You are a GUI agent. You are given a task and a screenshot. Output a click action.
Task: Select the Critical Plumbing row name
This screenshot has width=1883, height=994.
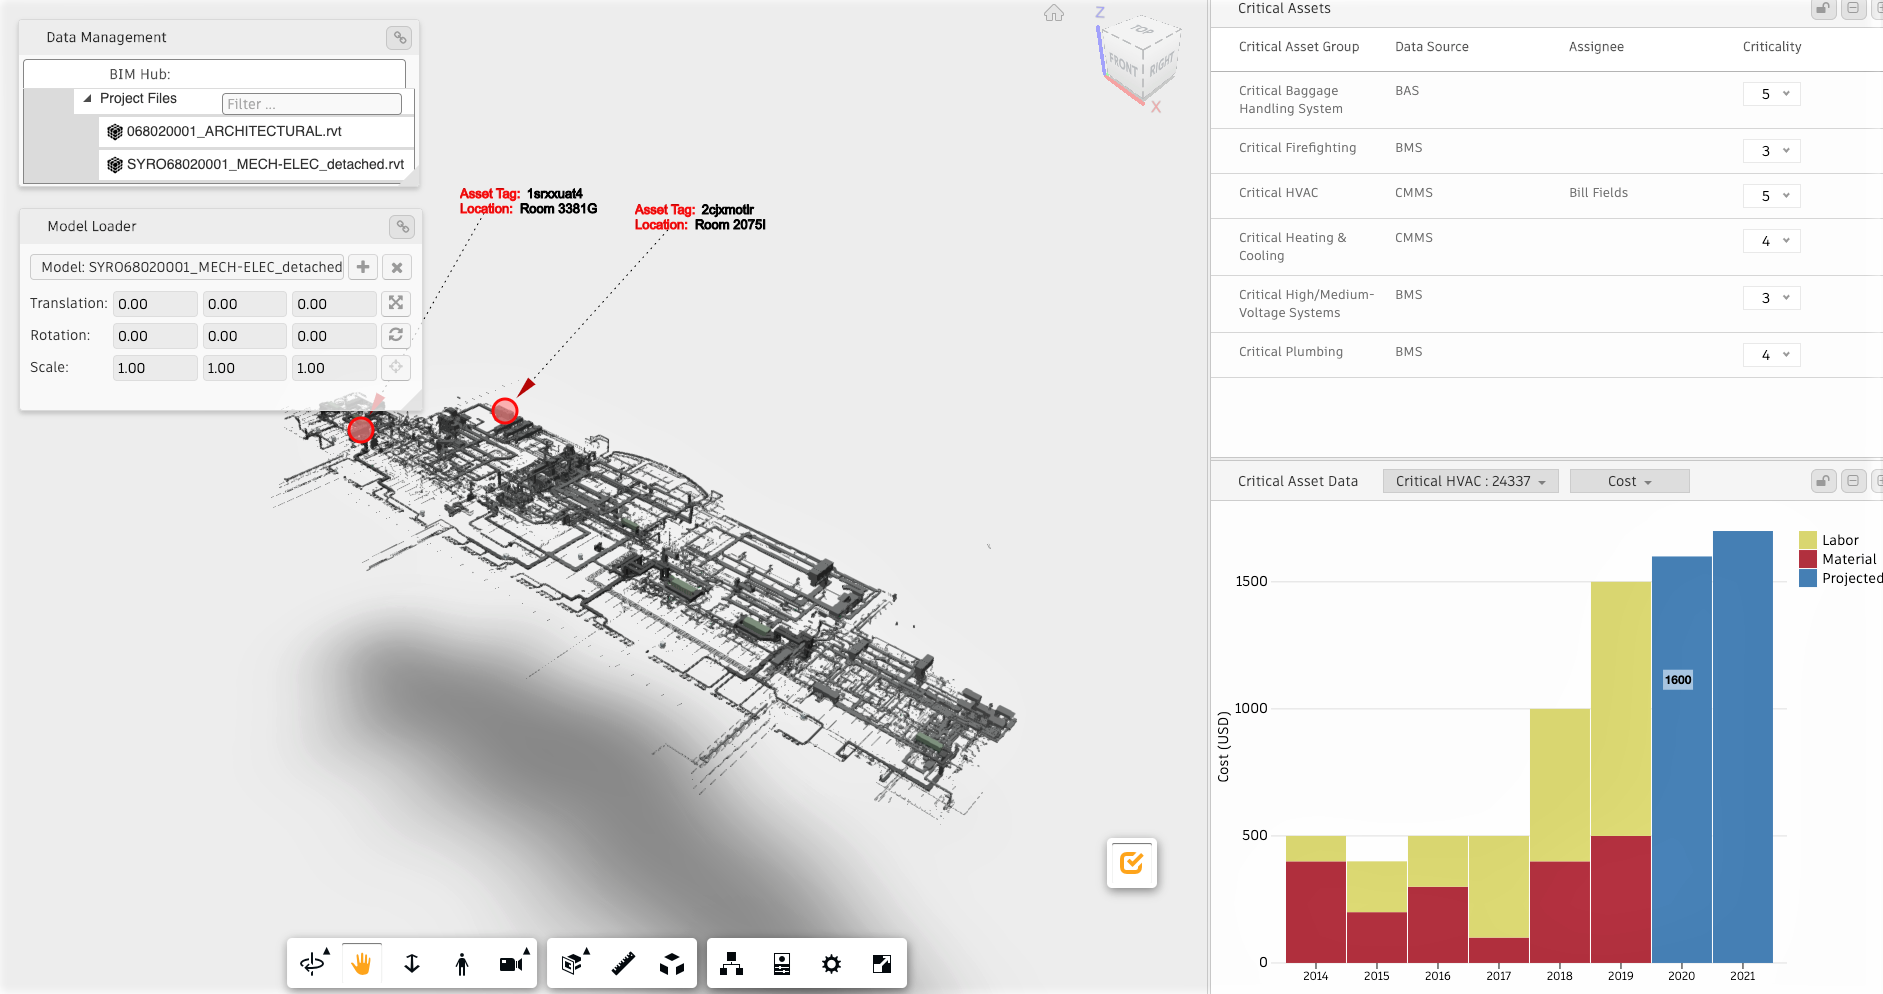pyautogui.click(x=1291, y=352)
